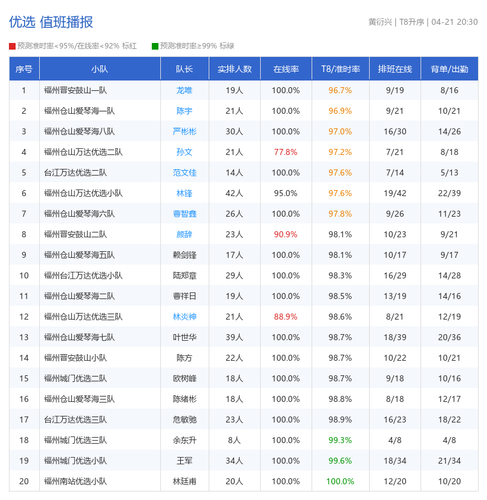Select team name 福州南站优选小队
487x500 pixels.
(x=75, y=481)
